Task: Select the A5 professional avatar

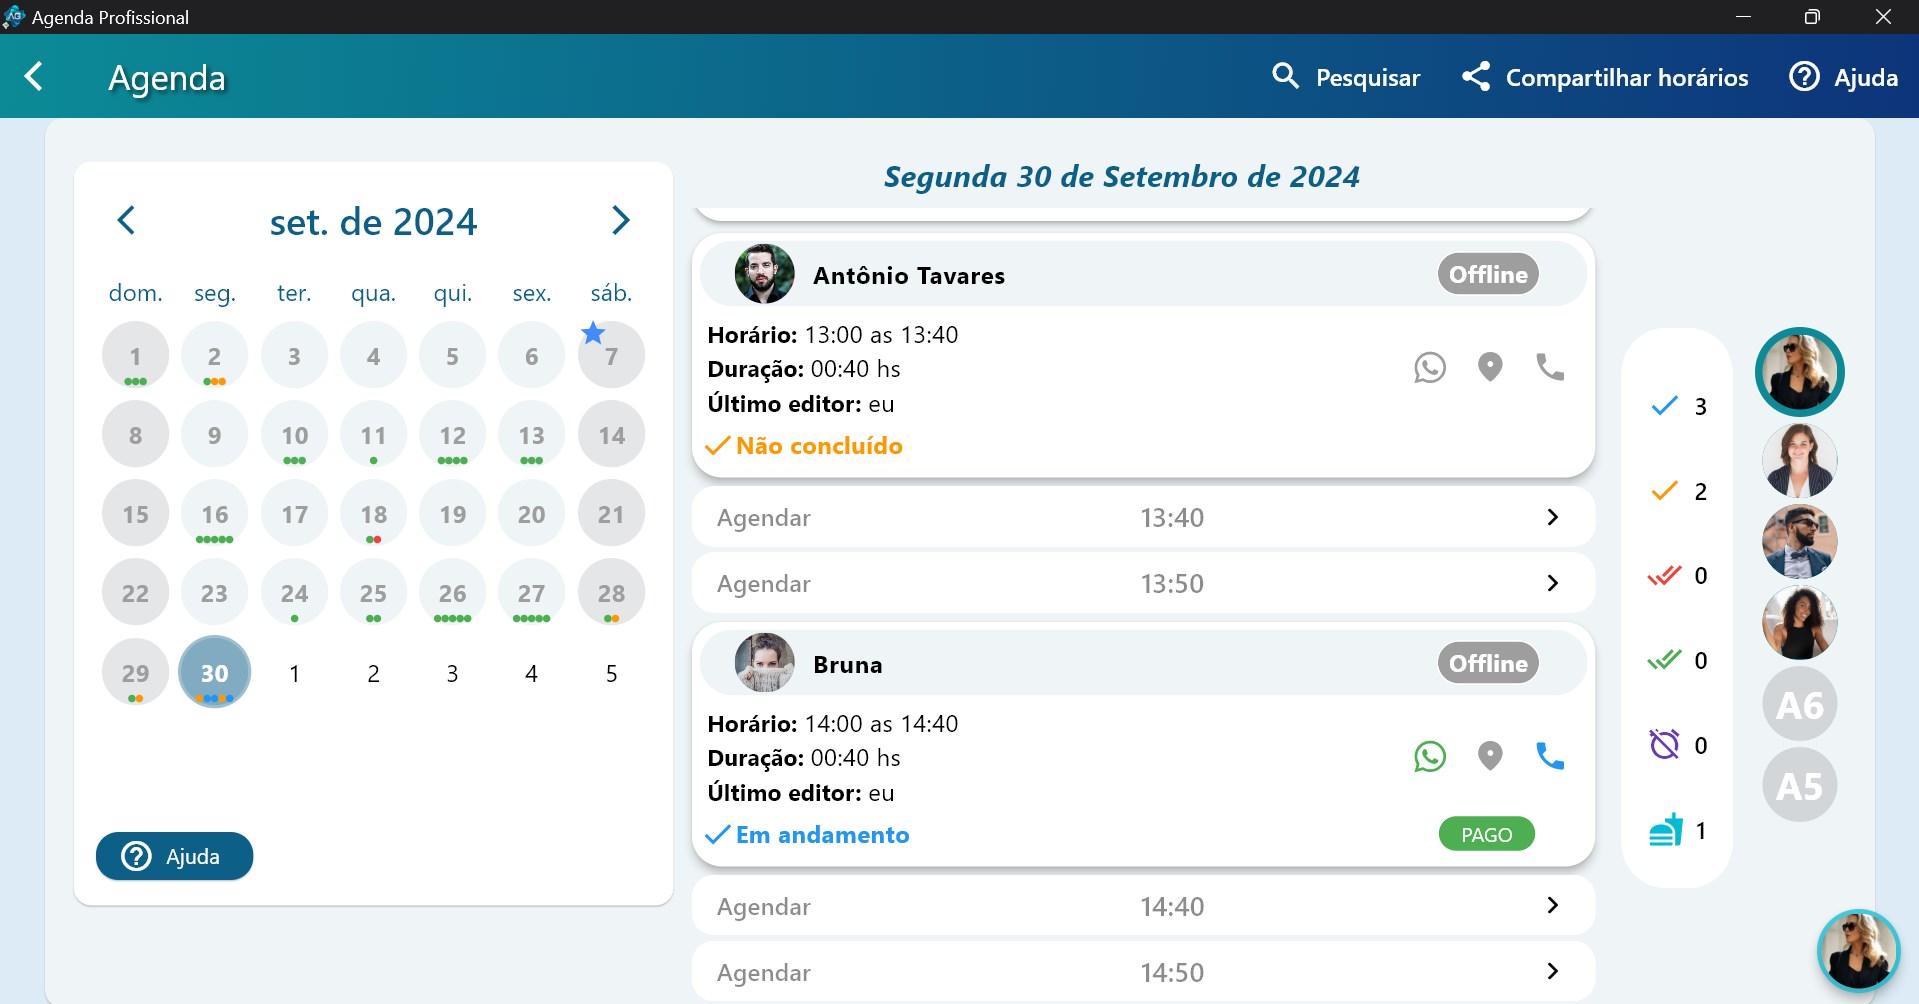Action: pyautogui.click(x=1799, y=786)
